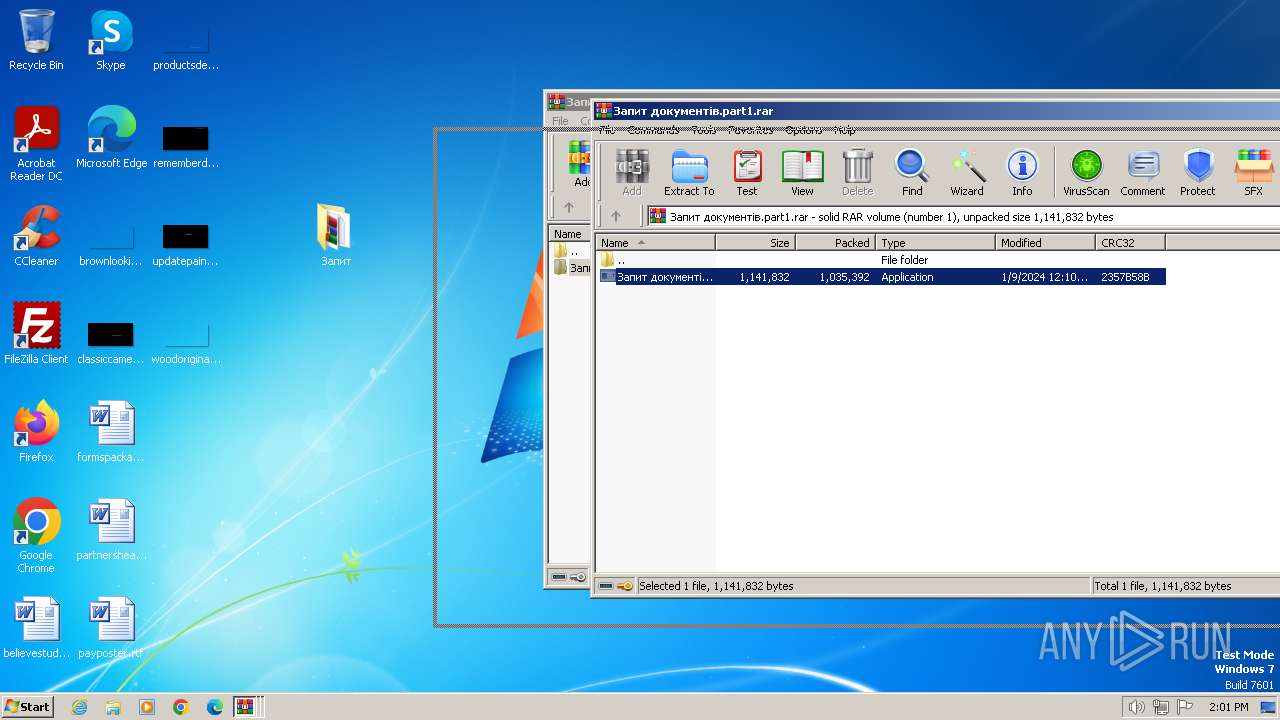The height and width of the screenshot is (720, 1280).
Task: Run Test on the archive
Action: pyautogui.click(x=747, y=173)
